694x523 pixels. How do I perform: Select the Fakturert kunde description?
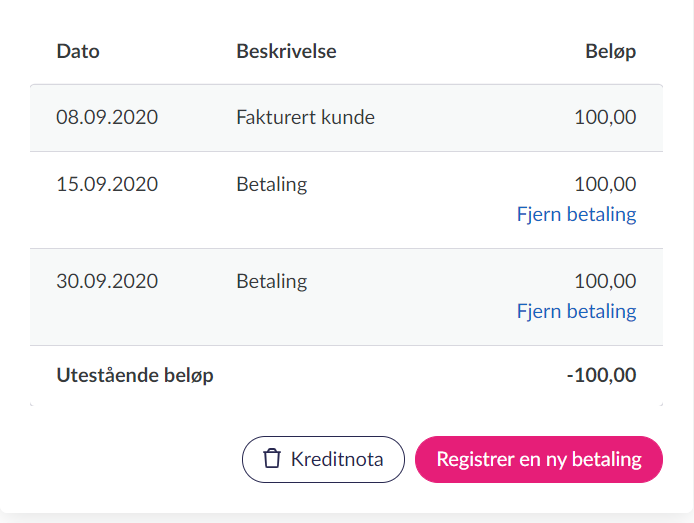[x=306, y=117]
